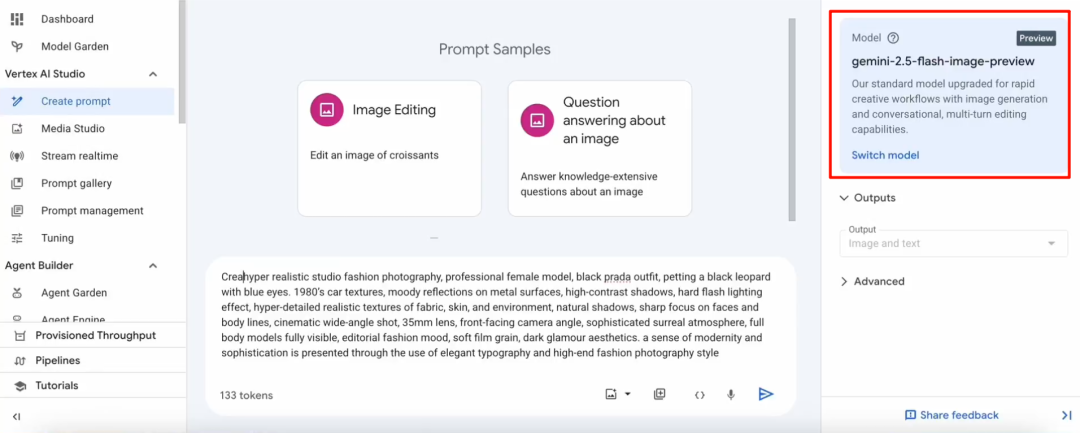Screen dimensions: 1080x433
Task: Open the Output Image and text dropdown
Action: [x=953, y=244]
